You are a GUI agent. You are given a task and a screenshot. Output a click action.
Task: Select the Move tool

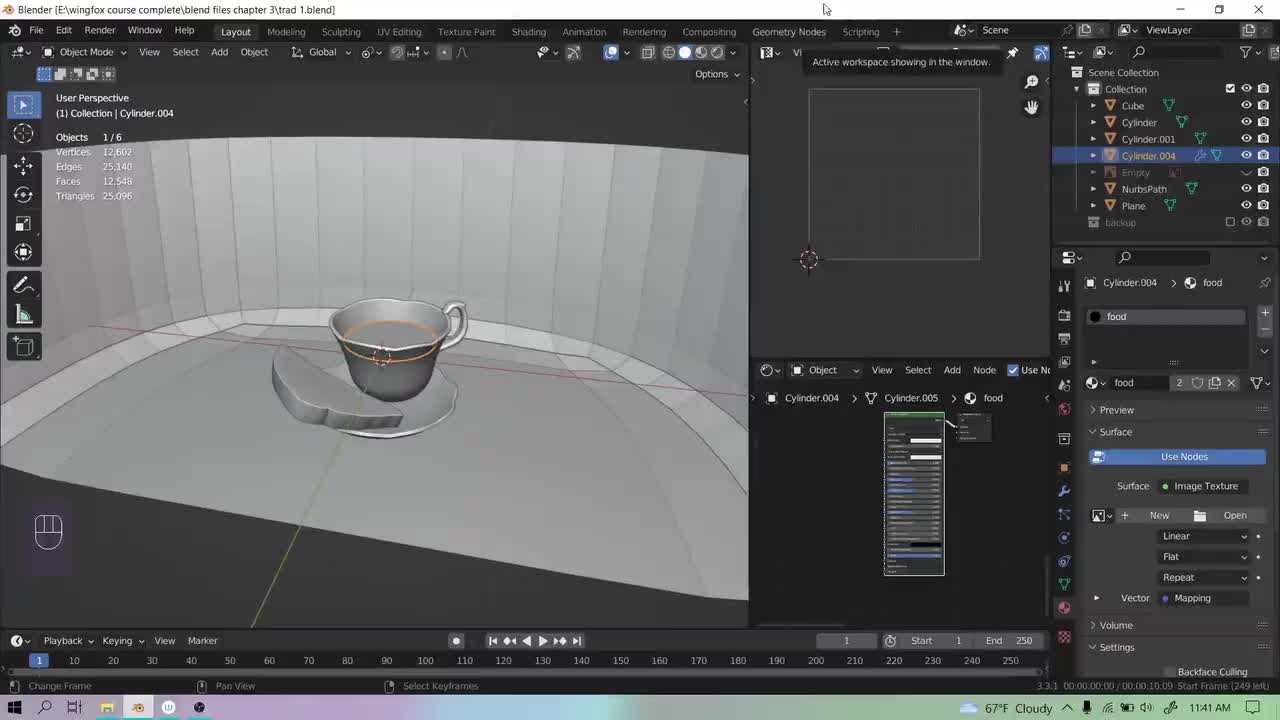tap(23, 165)
